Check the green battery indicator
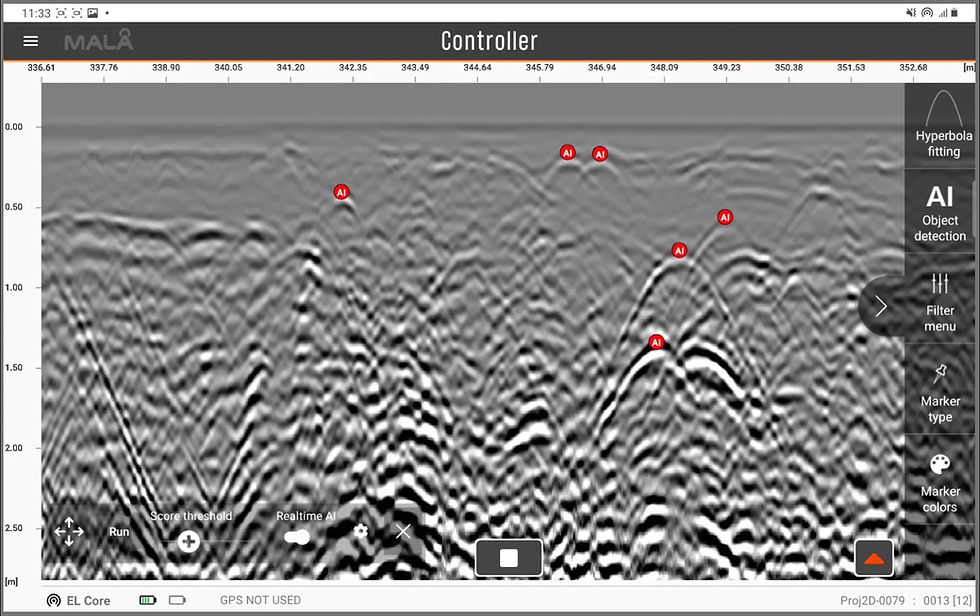980x616 pixels. coord(148,600)
